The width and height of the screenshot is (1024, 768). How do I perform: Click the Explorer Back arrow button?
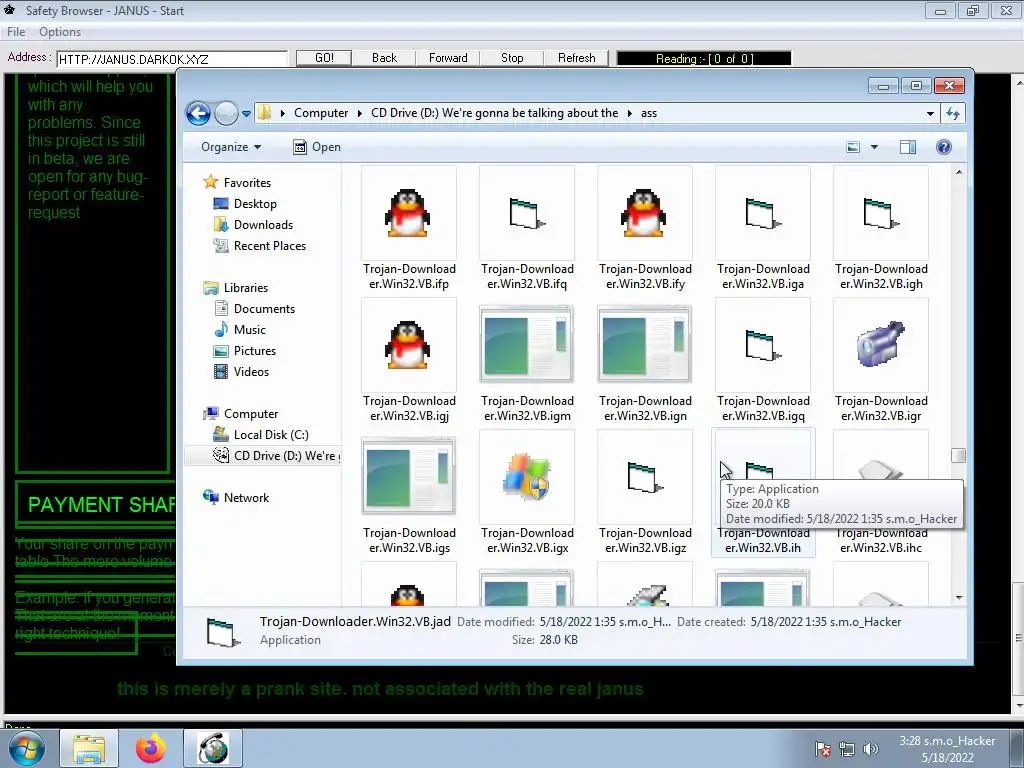point(198,114)
